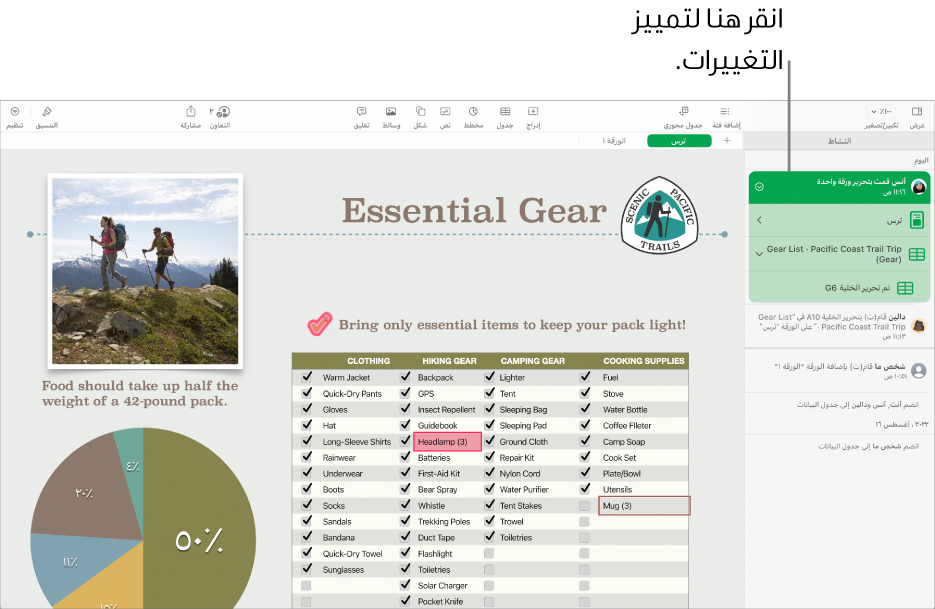Insert a مخطط (Chart) from toolbar

pos(473,112)
